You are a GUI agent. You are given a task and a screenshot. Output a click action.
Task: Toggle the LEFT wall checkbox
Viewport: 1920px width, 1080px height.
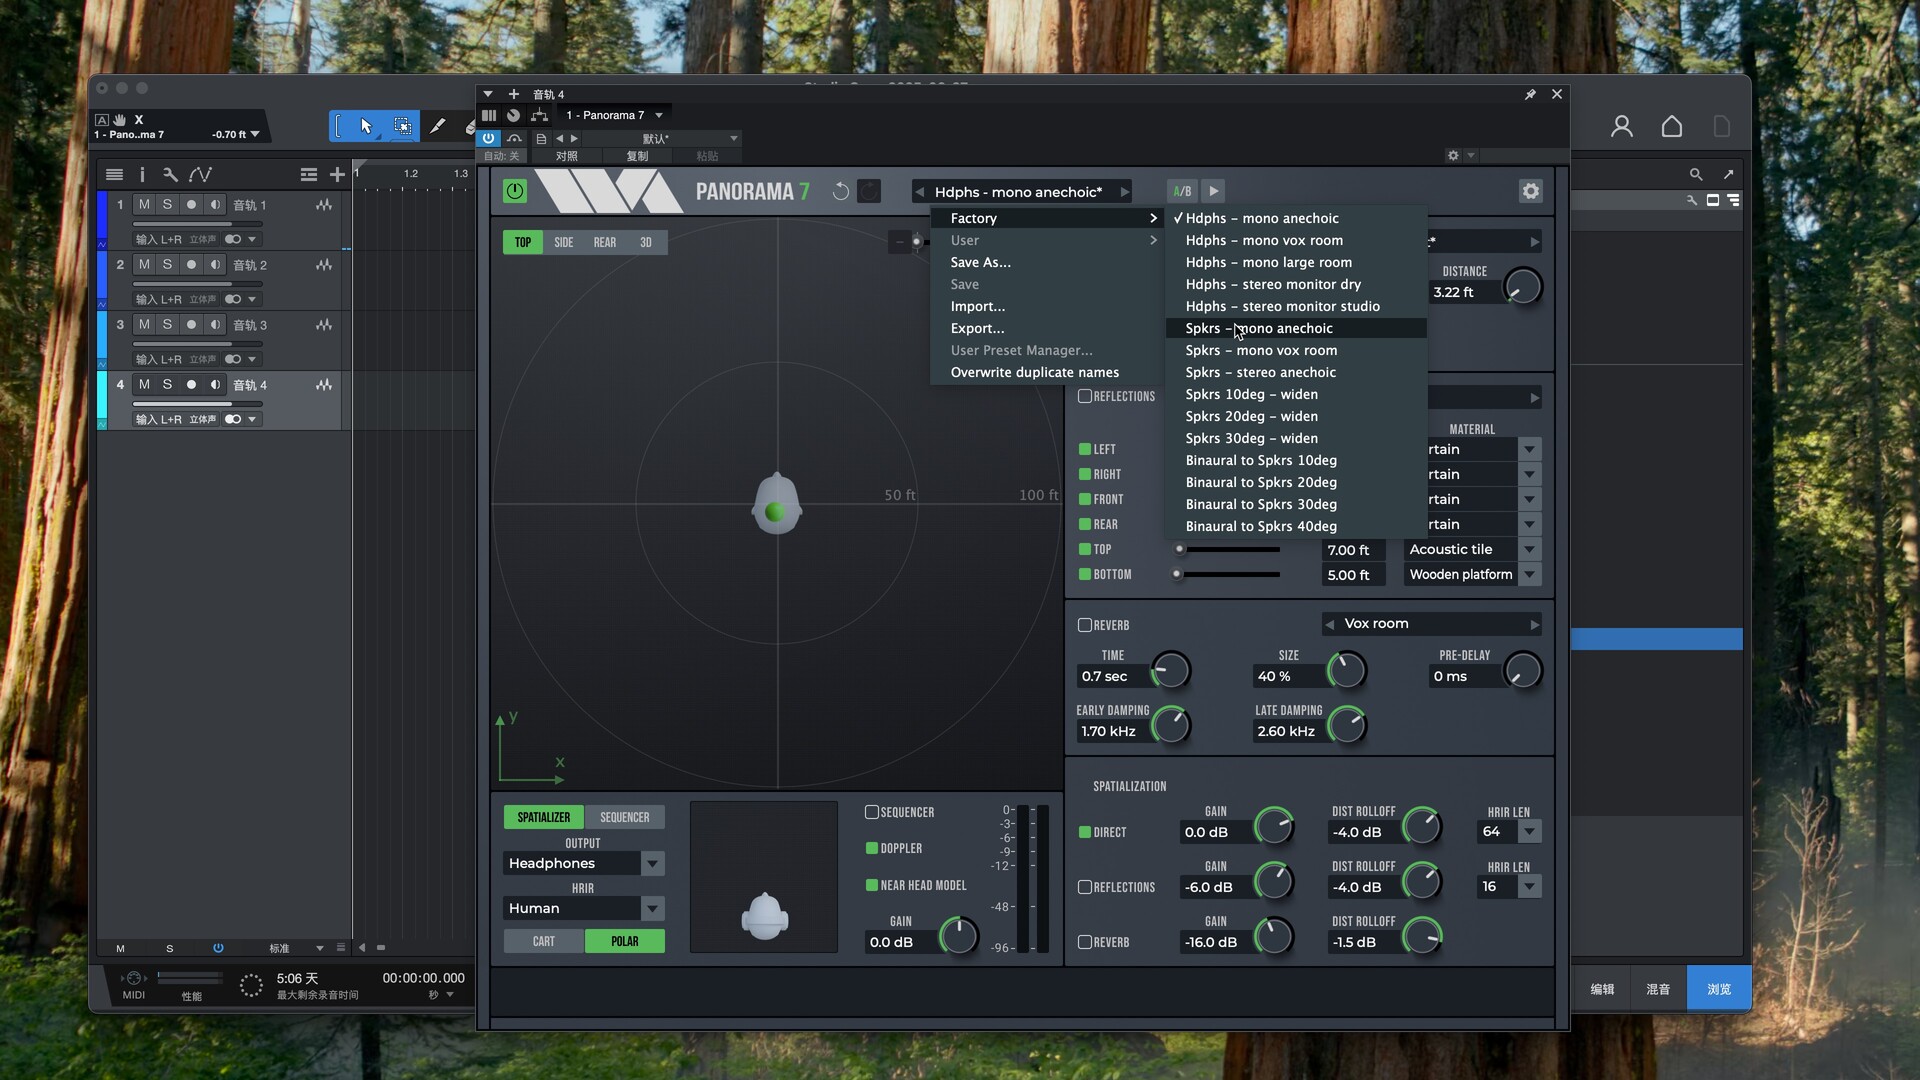point(1085,449)
